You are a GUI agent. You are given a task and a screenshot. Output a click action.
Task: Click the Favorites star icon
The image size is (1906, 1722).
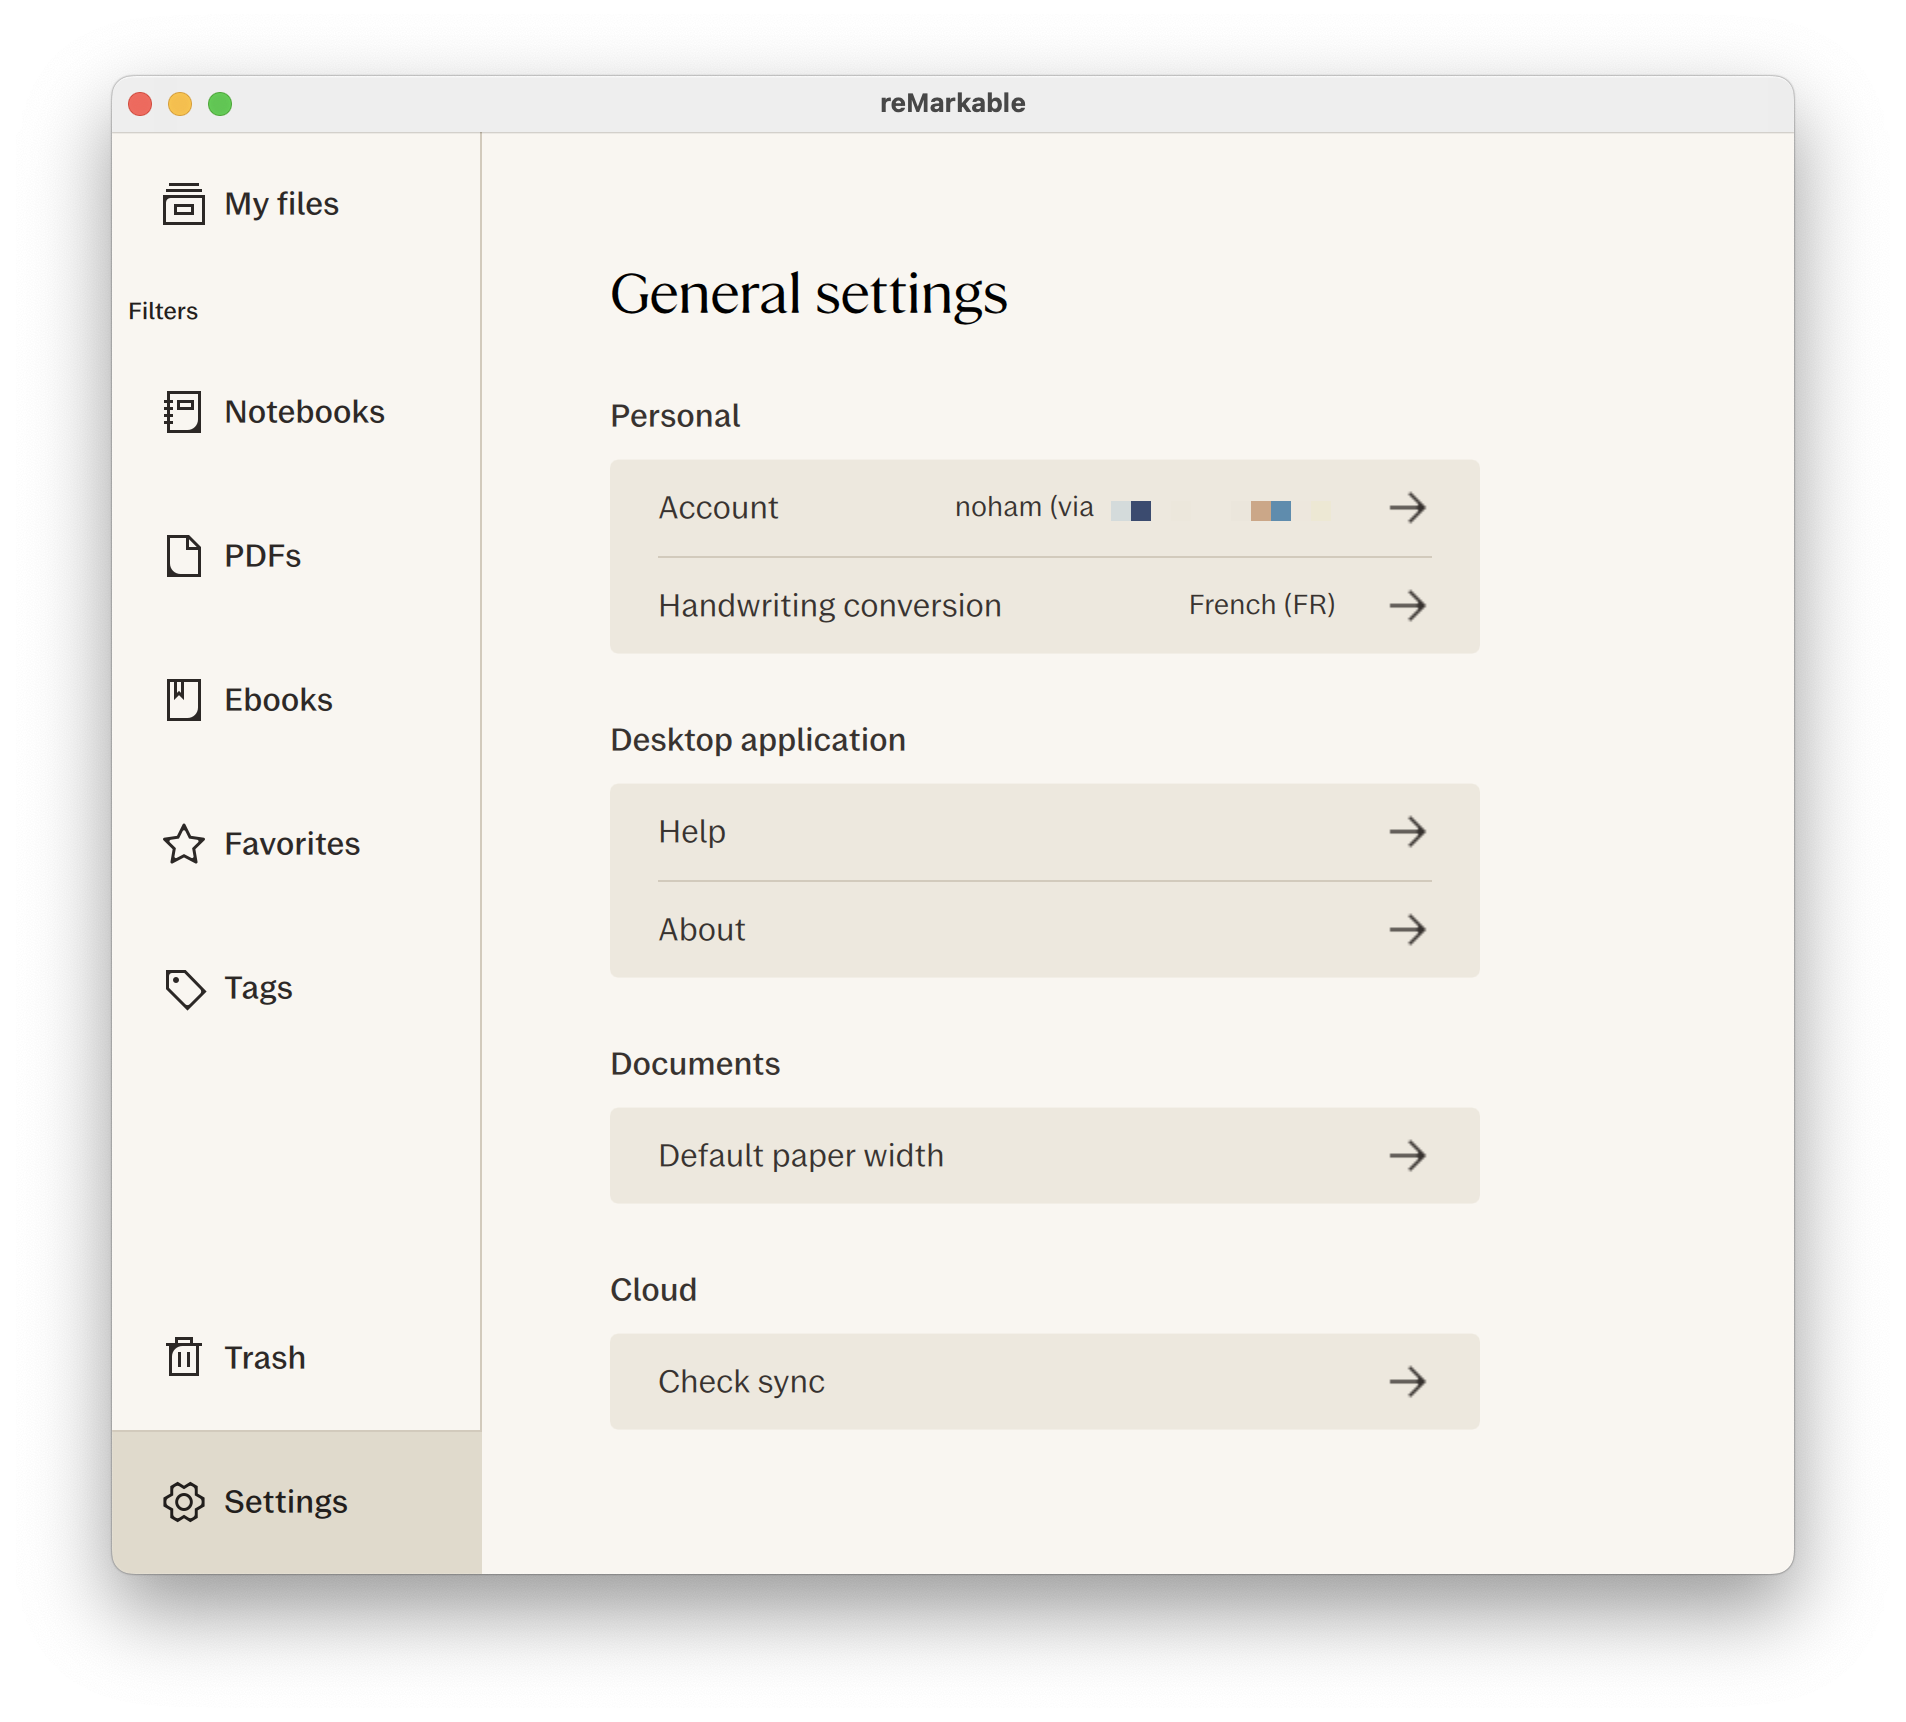click(x=183, y=844)
